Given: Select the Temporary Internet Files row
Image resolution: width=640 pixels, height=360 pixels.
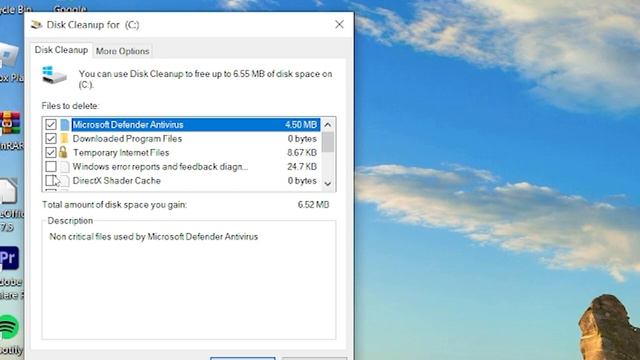Looking at the screenshot, I should pyautogui.click(x=181, y=153).
